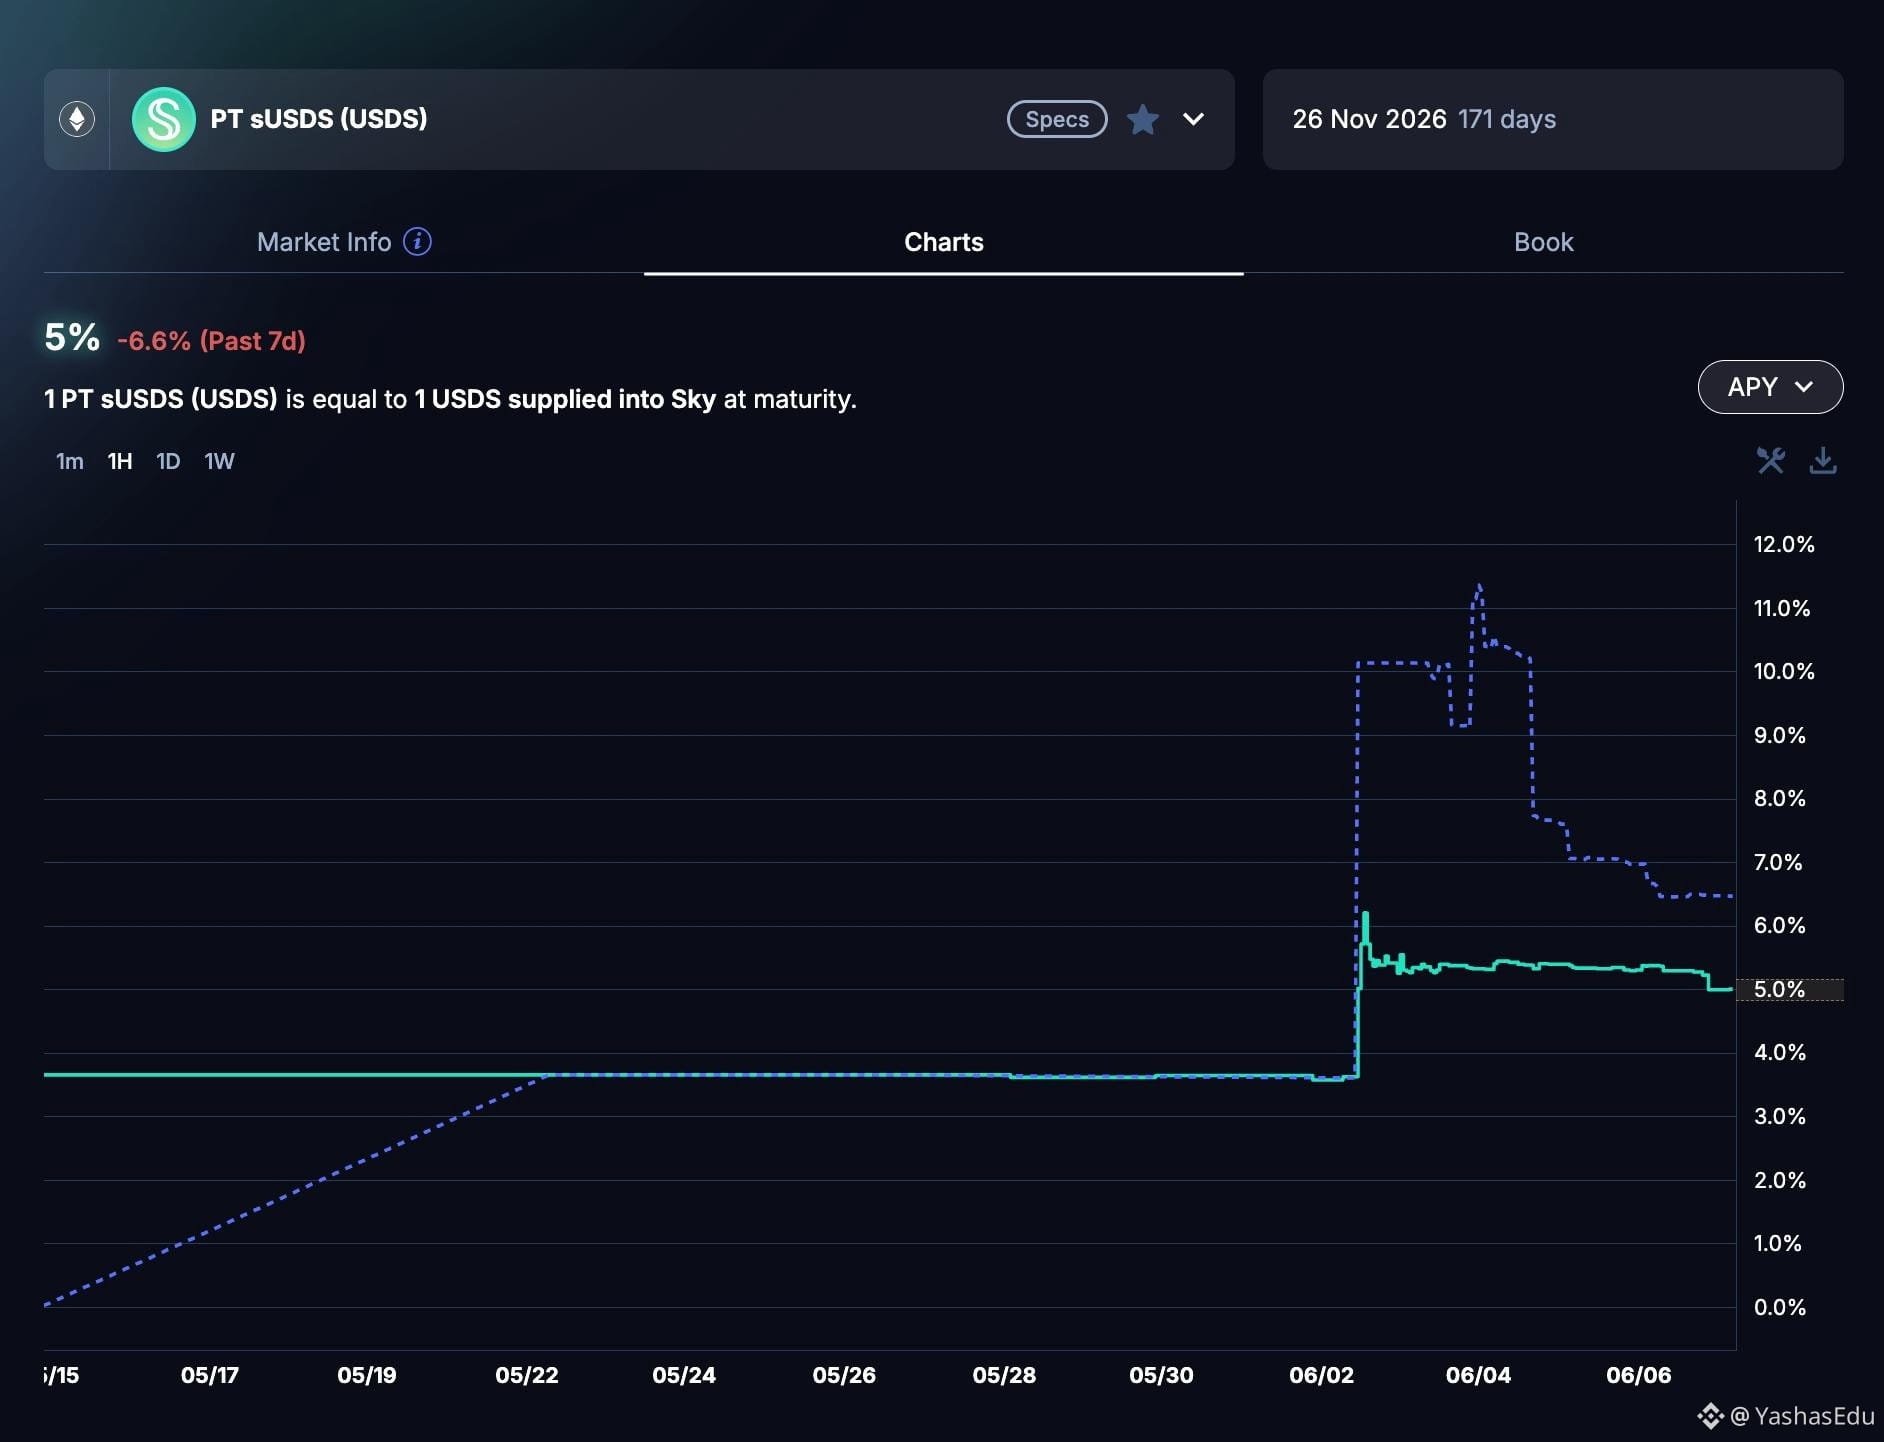The image size is (1884, 1442).
Task: Click the PT sUSDS (USDS) market title
Action: coord(319,119)
